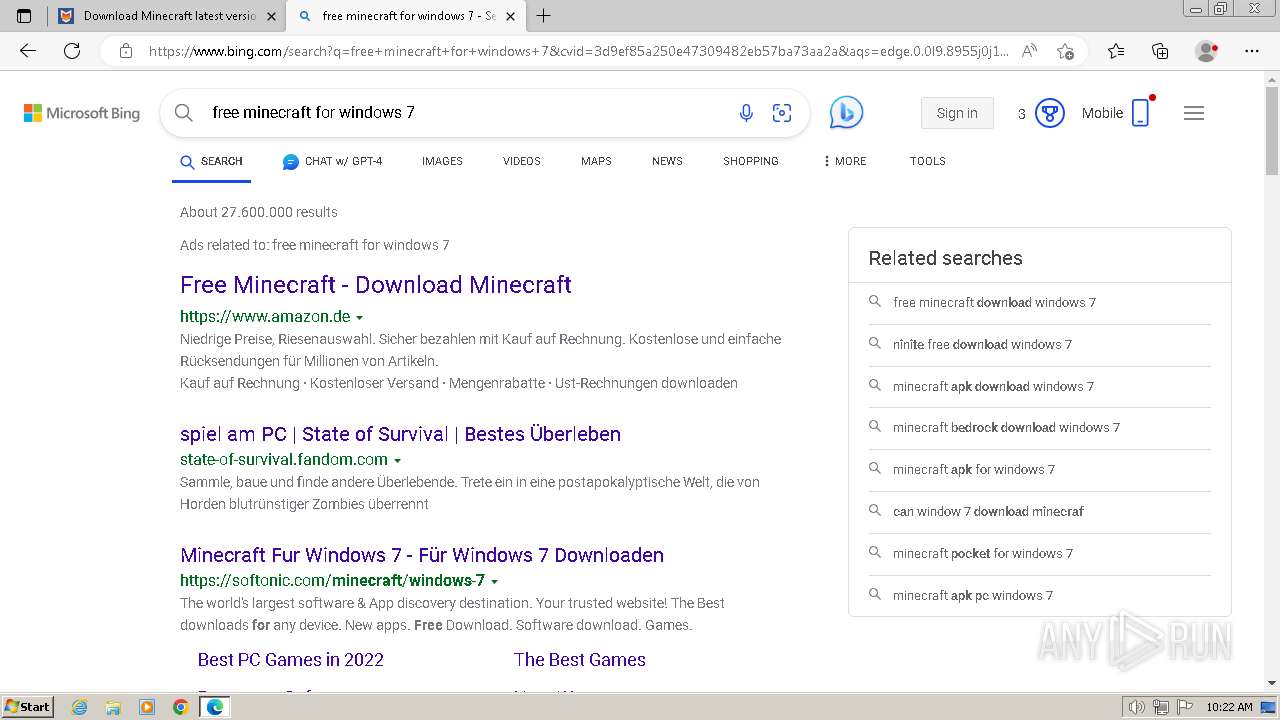Select related search minecraft apk for windows 7
Image resolution: width=1280 pixels, height=720 pixels.
(x=1039, y=469)
